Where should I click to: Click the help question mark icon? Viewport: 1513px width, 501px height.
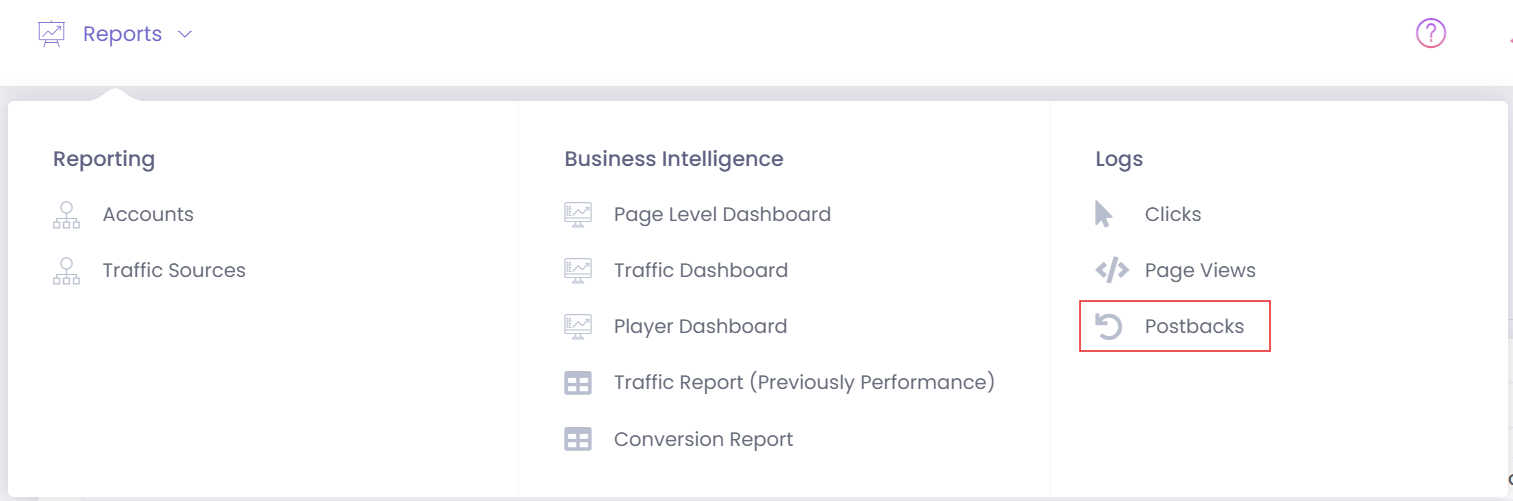pos(1431,33)
